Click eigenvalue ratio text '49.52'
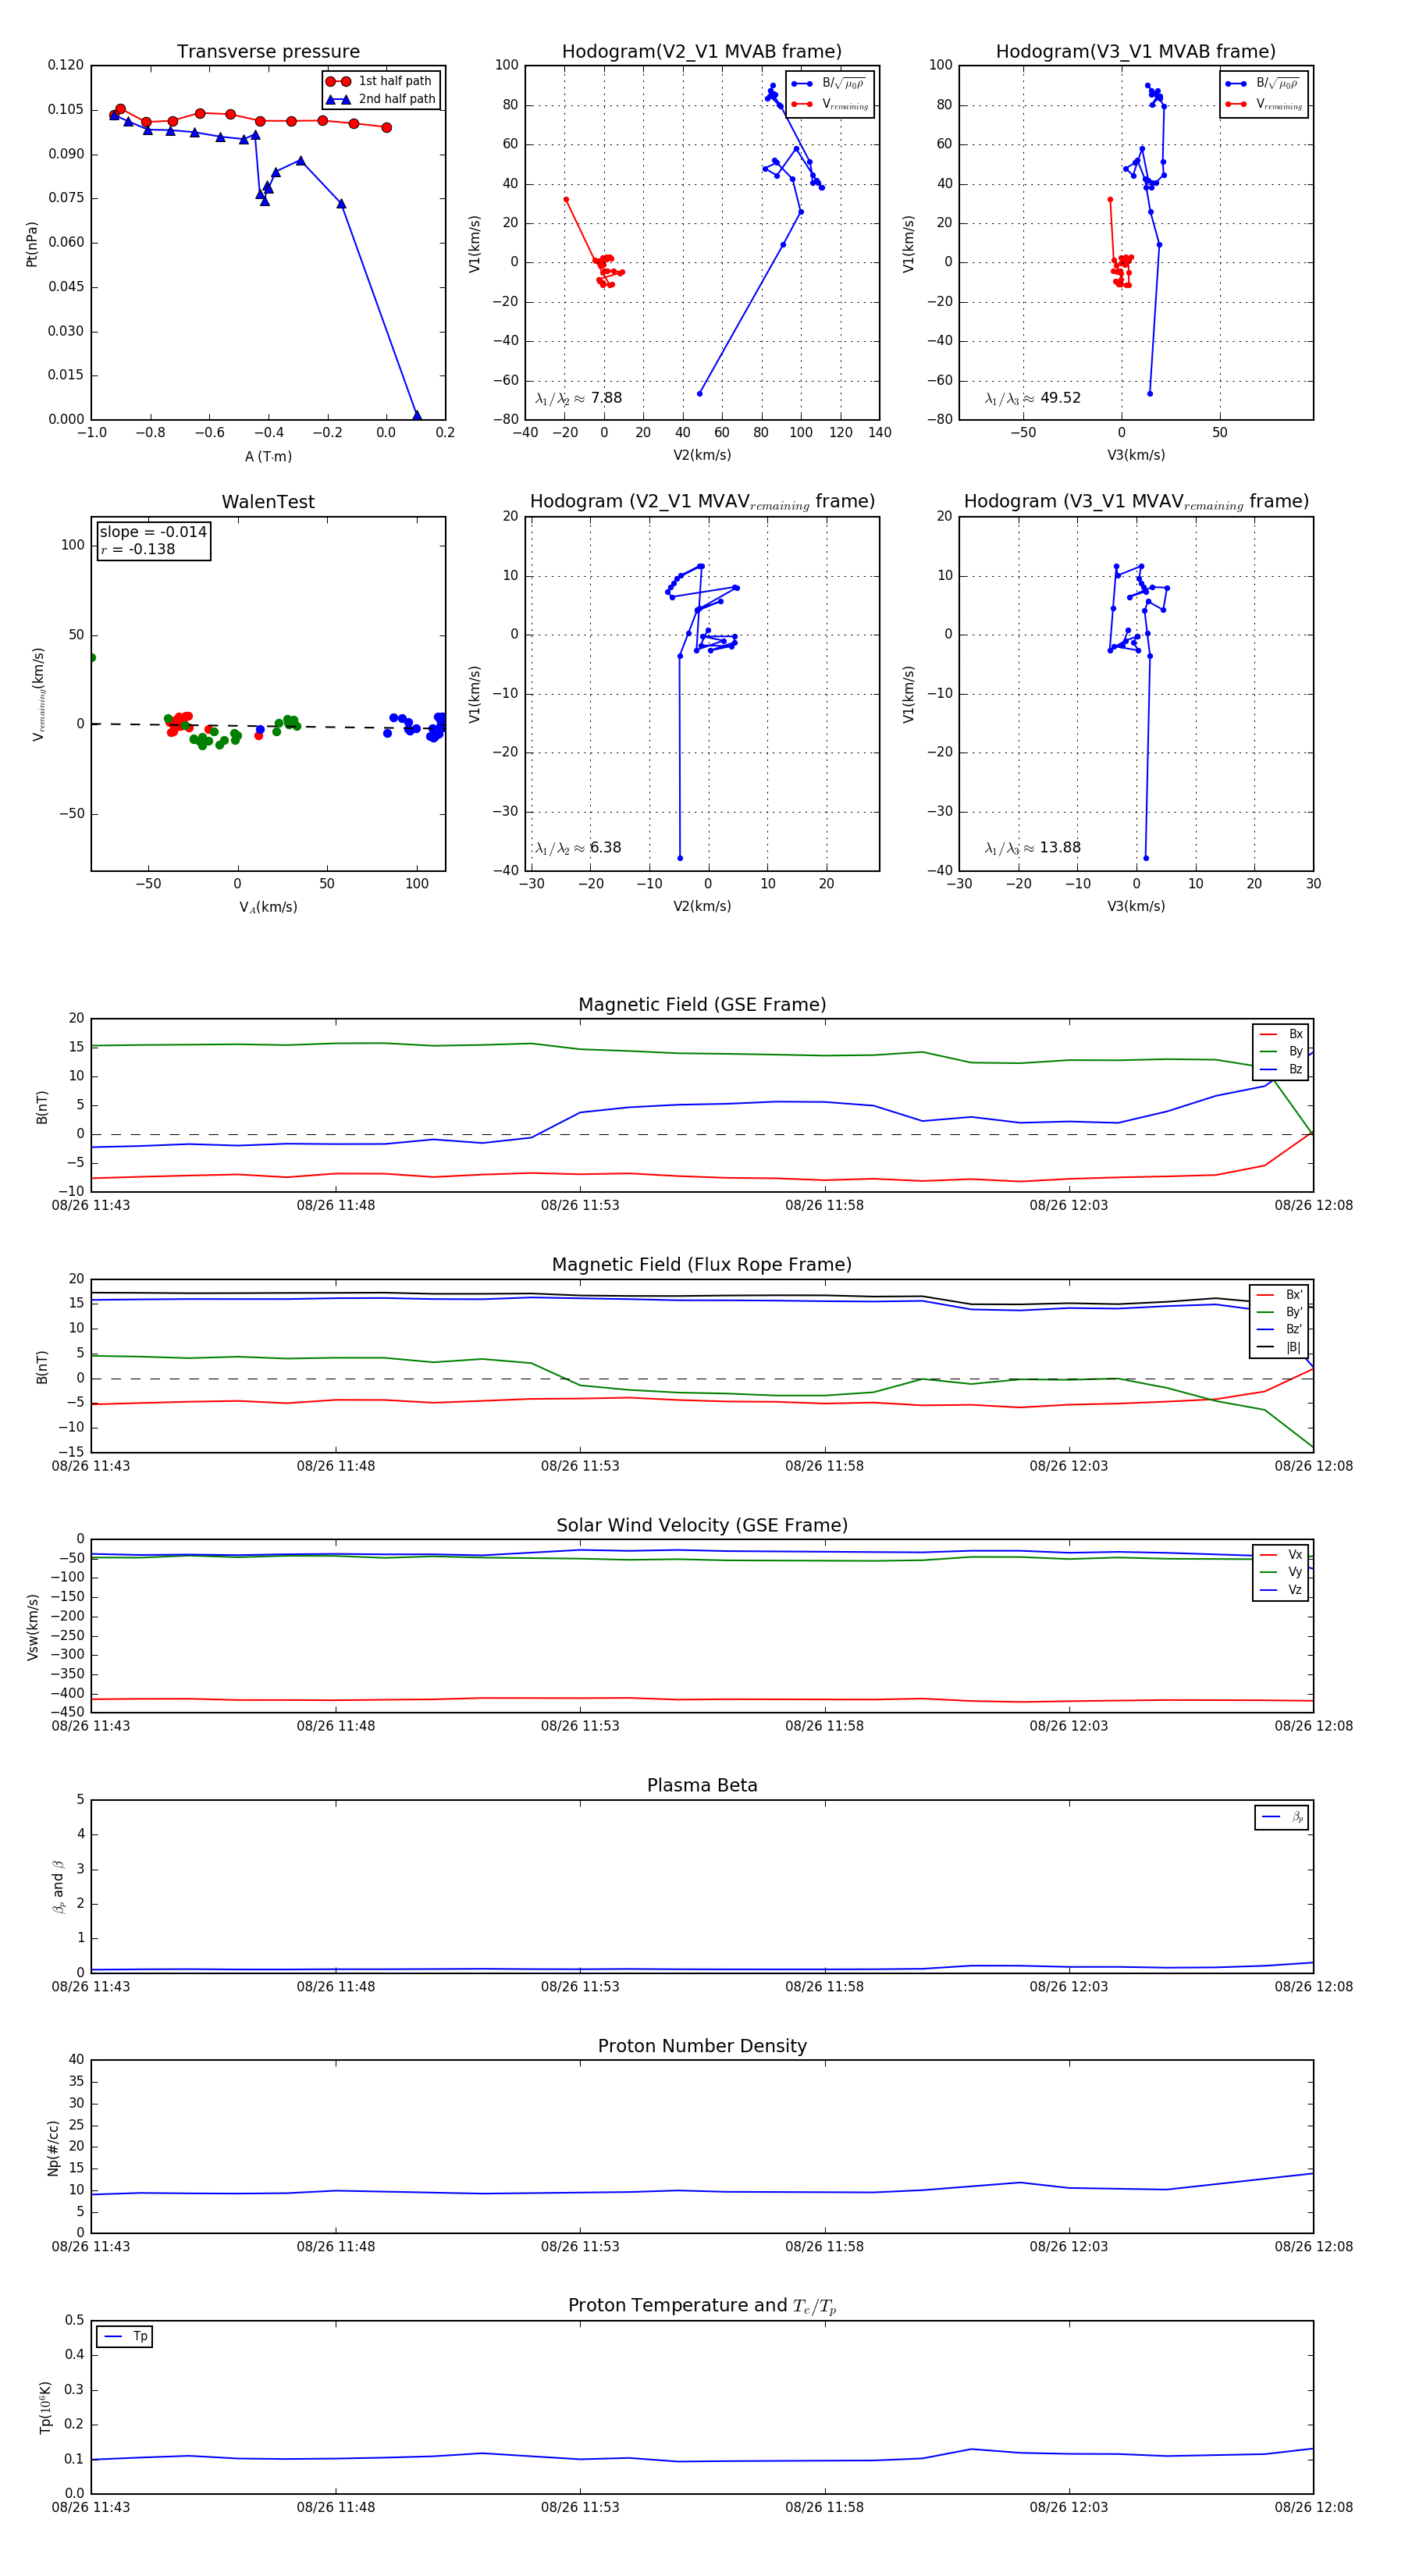The image size is (1405, 2576). (1060, 398)
